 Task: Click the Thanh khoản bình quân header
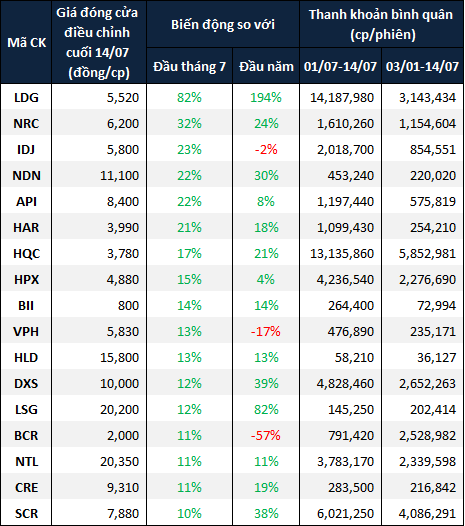(381, 24)
